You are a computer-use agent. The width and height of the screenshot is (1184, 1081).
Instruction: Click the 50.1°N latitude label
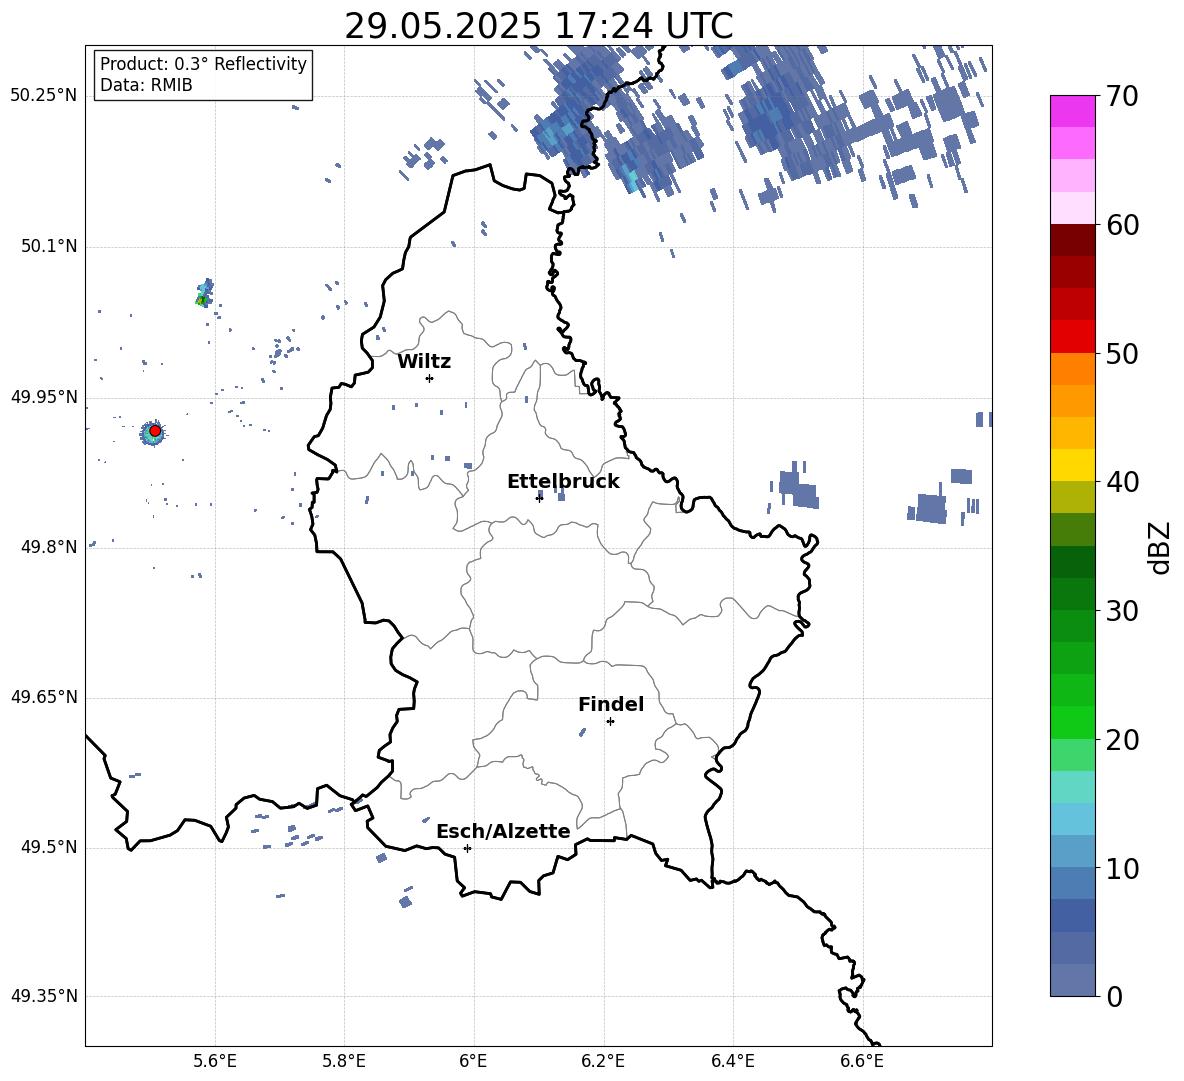[49, 247]
